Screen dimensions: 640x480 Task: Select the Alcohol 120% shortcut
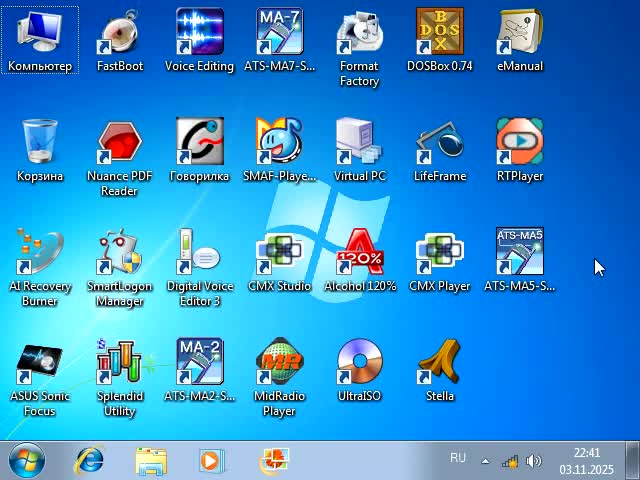click(x=359, y=254)
